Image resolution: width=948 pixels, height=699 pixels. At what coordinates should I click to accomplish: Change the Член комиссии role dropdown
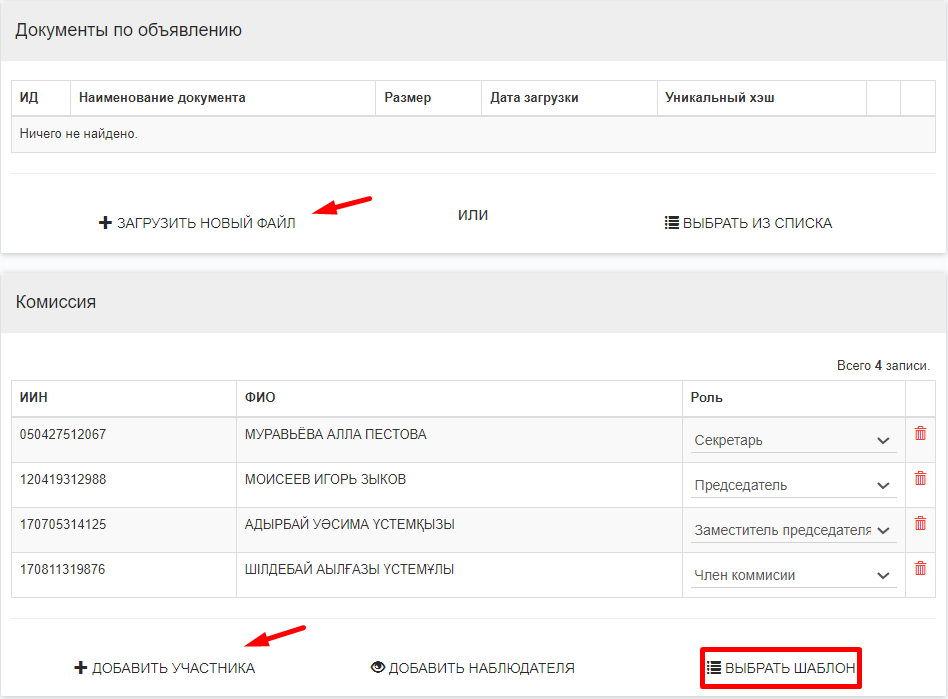[x=793, y=575]
